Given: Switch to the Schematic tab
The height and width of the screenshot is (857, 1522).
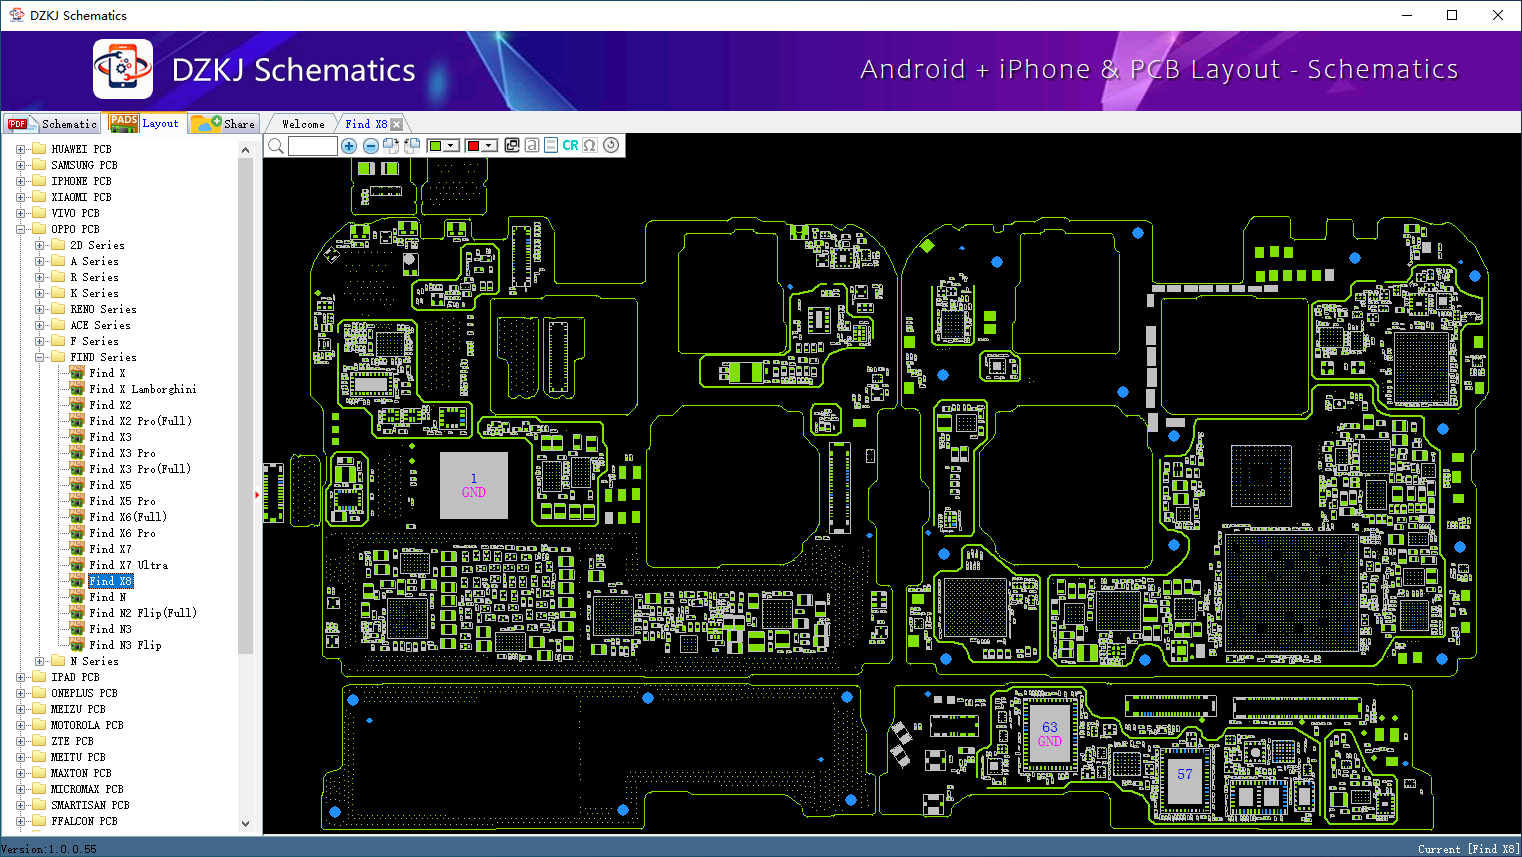Looking at the screenshot, I should pos(52,124).
